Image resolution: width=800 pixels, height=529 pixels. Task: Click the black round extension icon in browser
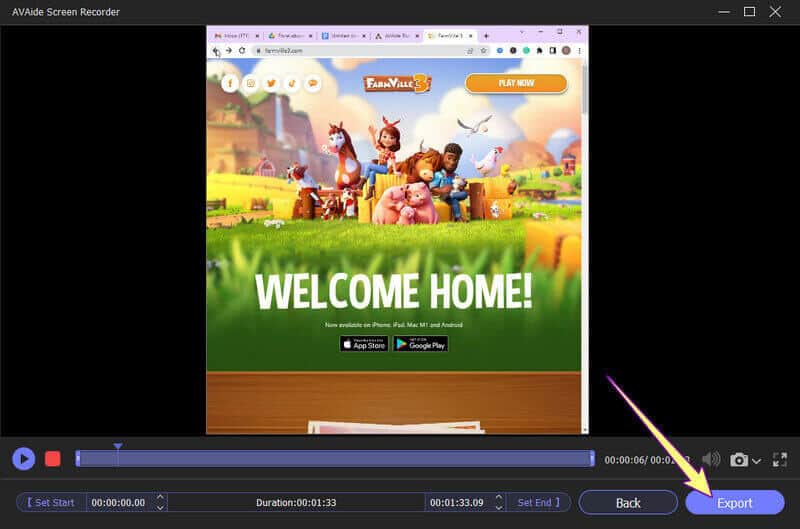[513, 51]
